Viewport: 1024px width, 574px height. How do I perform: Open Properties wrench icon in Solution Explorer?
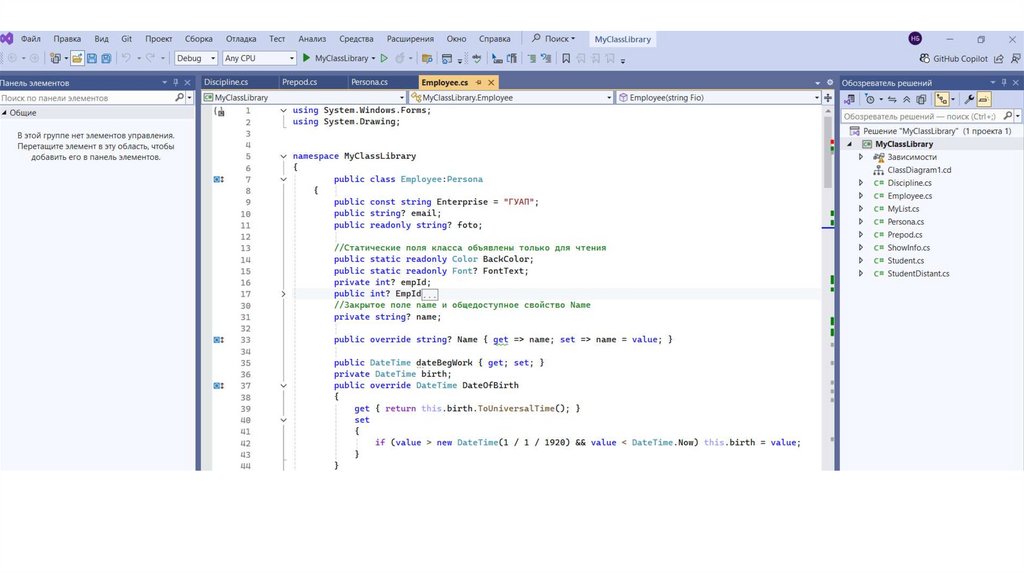pos(968,99)
